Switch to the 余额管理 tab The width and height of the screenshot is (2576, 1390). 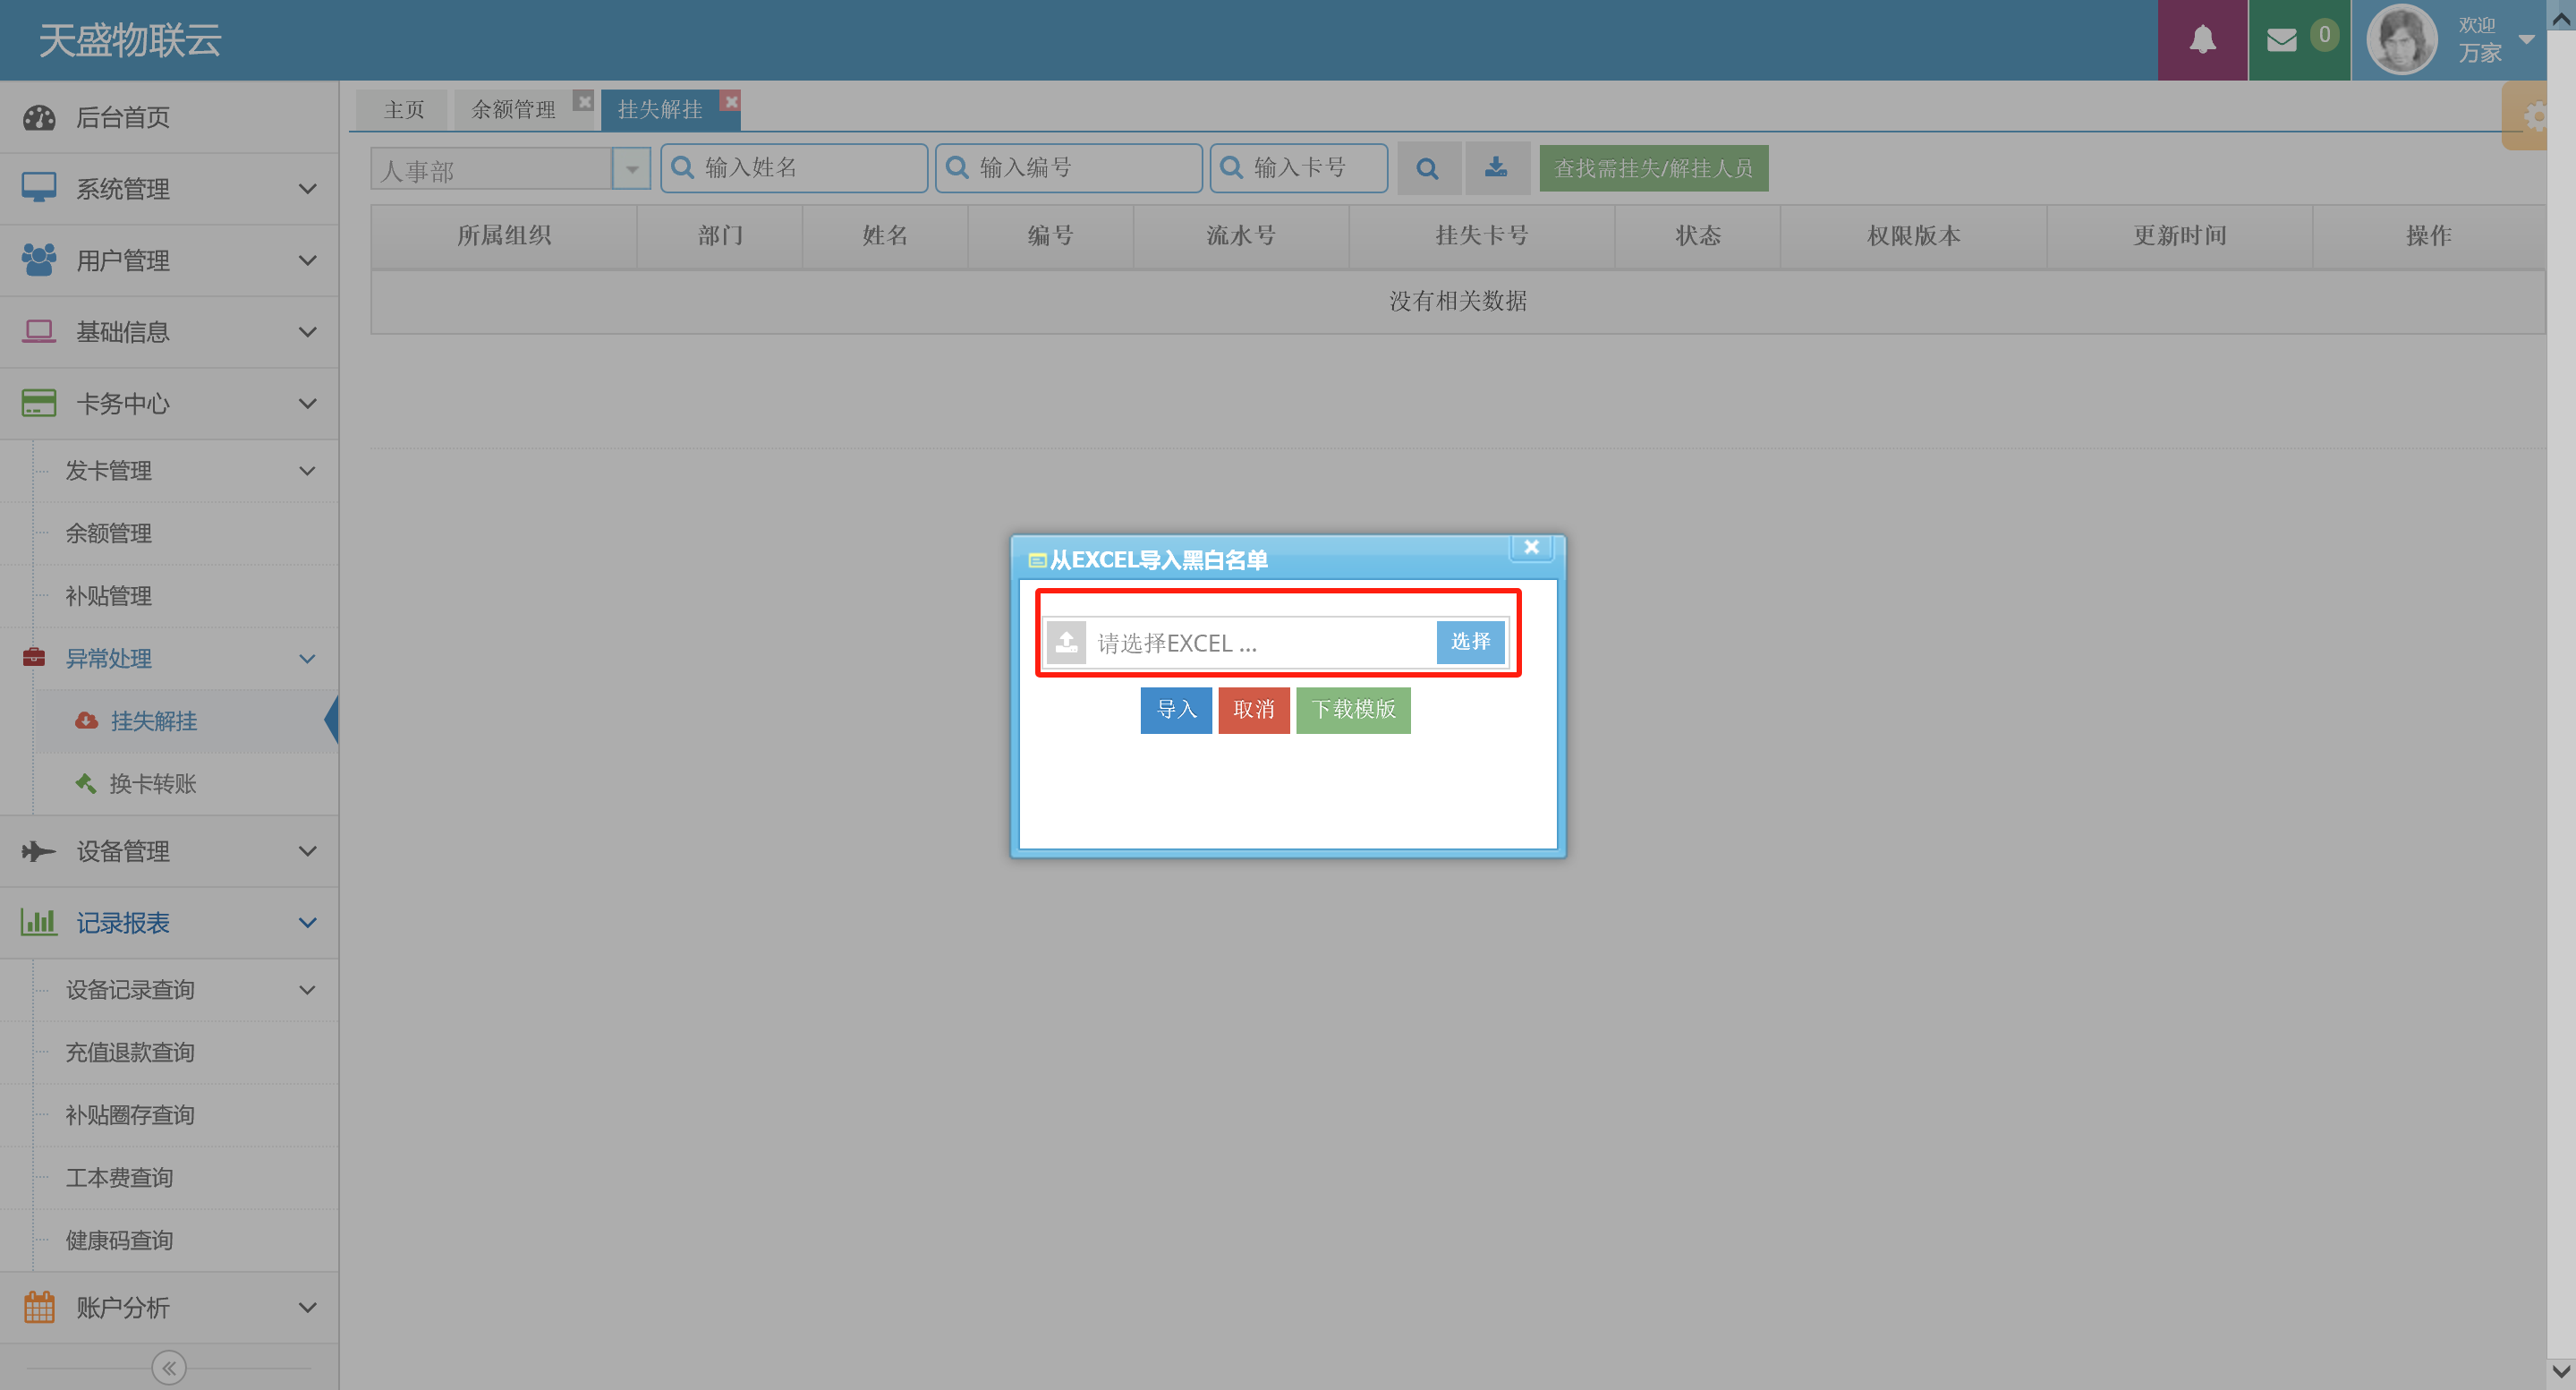point(513,109)
